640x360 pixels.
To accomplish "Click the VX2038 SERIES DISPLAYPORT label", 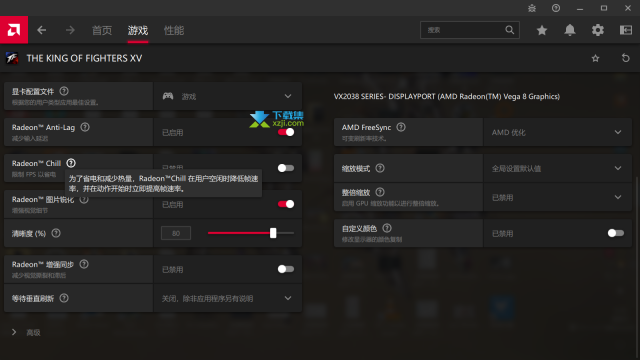I will tap(447, 97).
